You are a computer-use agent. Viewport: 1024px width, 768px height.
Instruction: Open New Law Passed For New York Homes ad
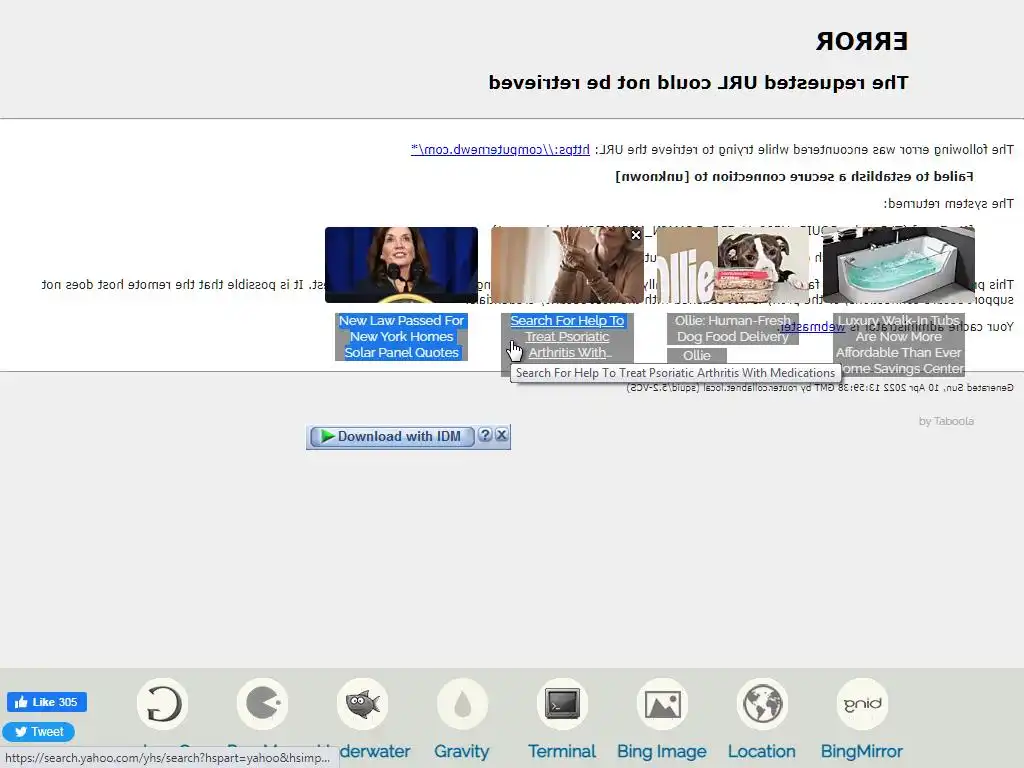(x=402, y=336)
